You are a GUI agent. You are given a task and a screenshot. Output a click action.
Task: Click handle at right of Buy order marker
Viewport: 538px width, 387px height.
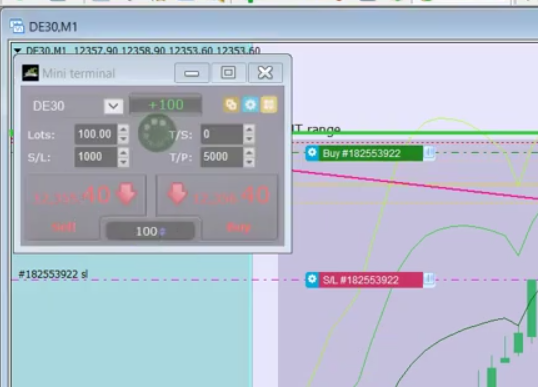coord(429,153)
